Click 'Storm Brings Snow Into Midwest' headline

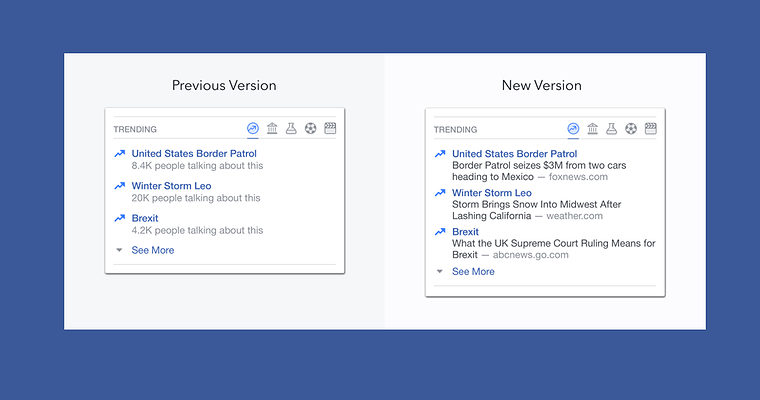[x=537, y=210]
